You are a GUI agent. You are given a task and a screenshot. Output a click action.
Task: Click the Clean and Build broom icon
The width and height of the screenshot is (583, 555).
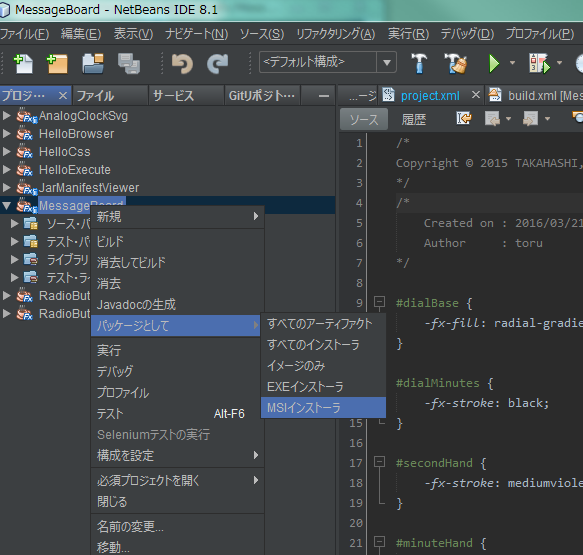pyautogui.click(x=455, y=63)
